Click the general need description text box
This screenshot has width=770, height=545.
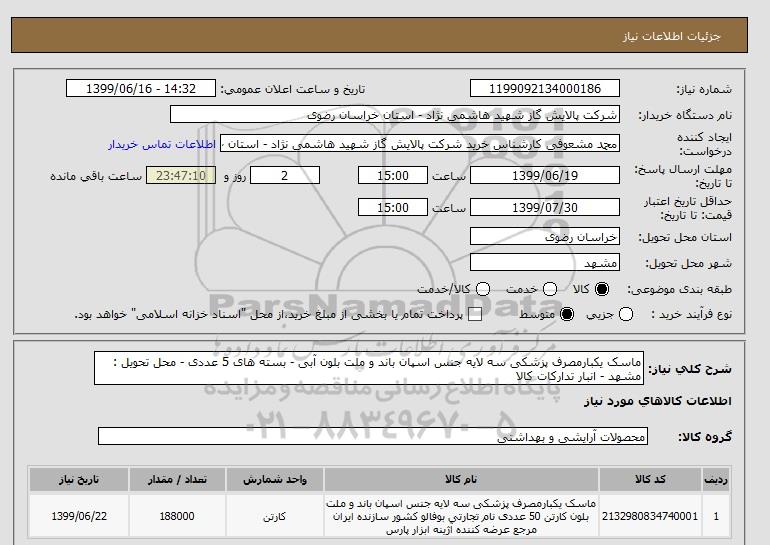[x=369, y=368]
